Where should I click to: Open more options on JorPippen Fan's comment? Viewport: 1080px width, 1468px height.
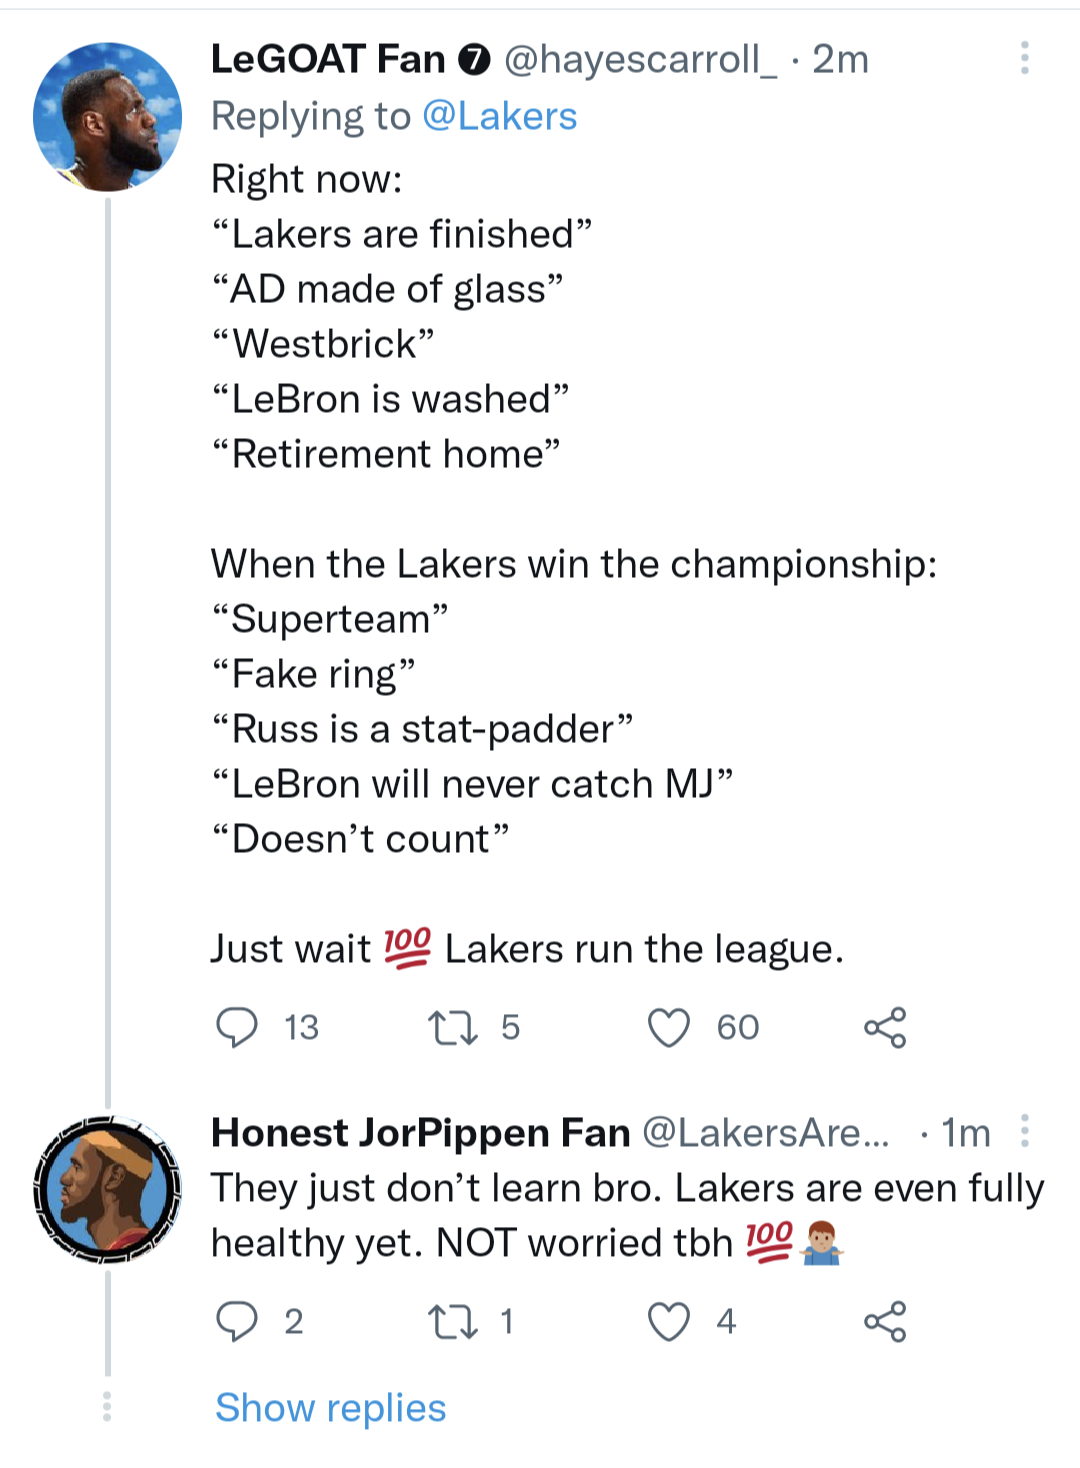(x=1024, y=1132)
